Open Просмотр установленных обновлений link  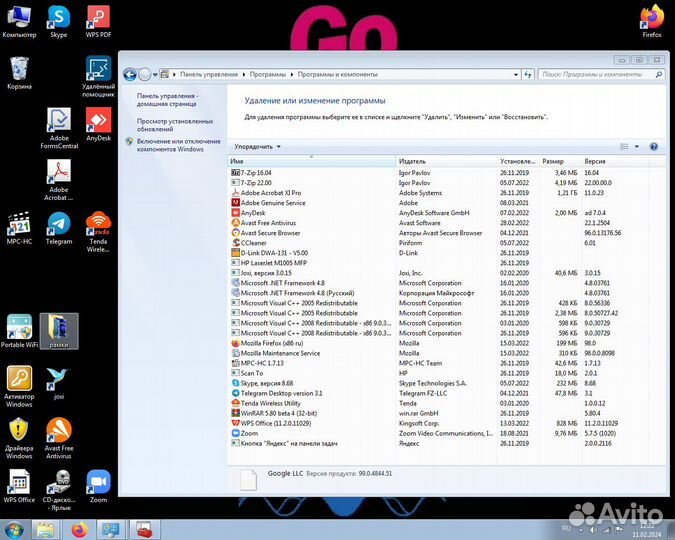coord(175,125)
